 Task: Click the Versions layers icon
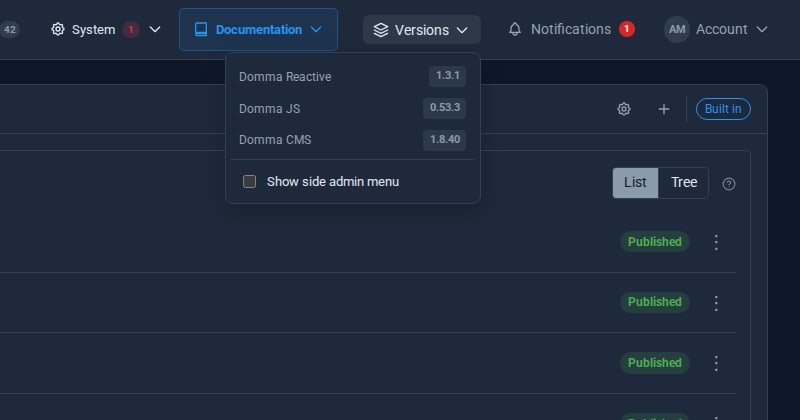click(381, 30)
